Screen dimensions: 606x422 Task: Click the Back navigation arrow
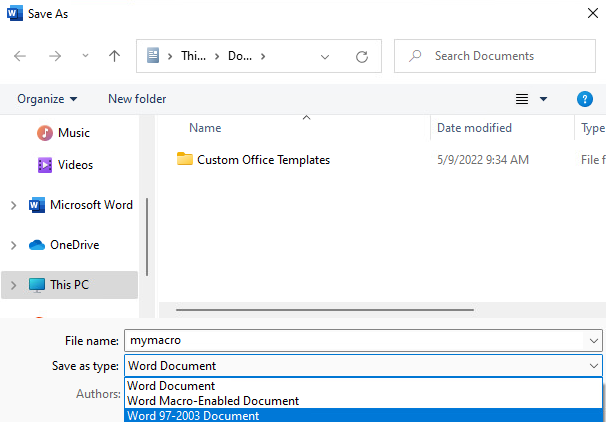(x=20, y=57)
